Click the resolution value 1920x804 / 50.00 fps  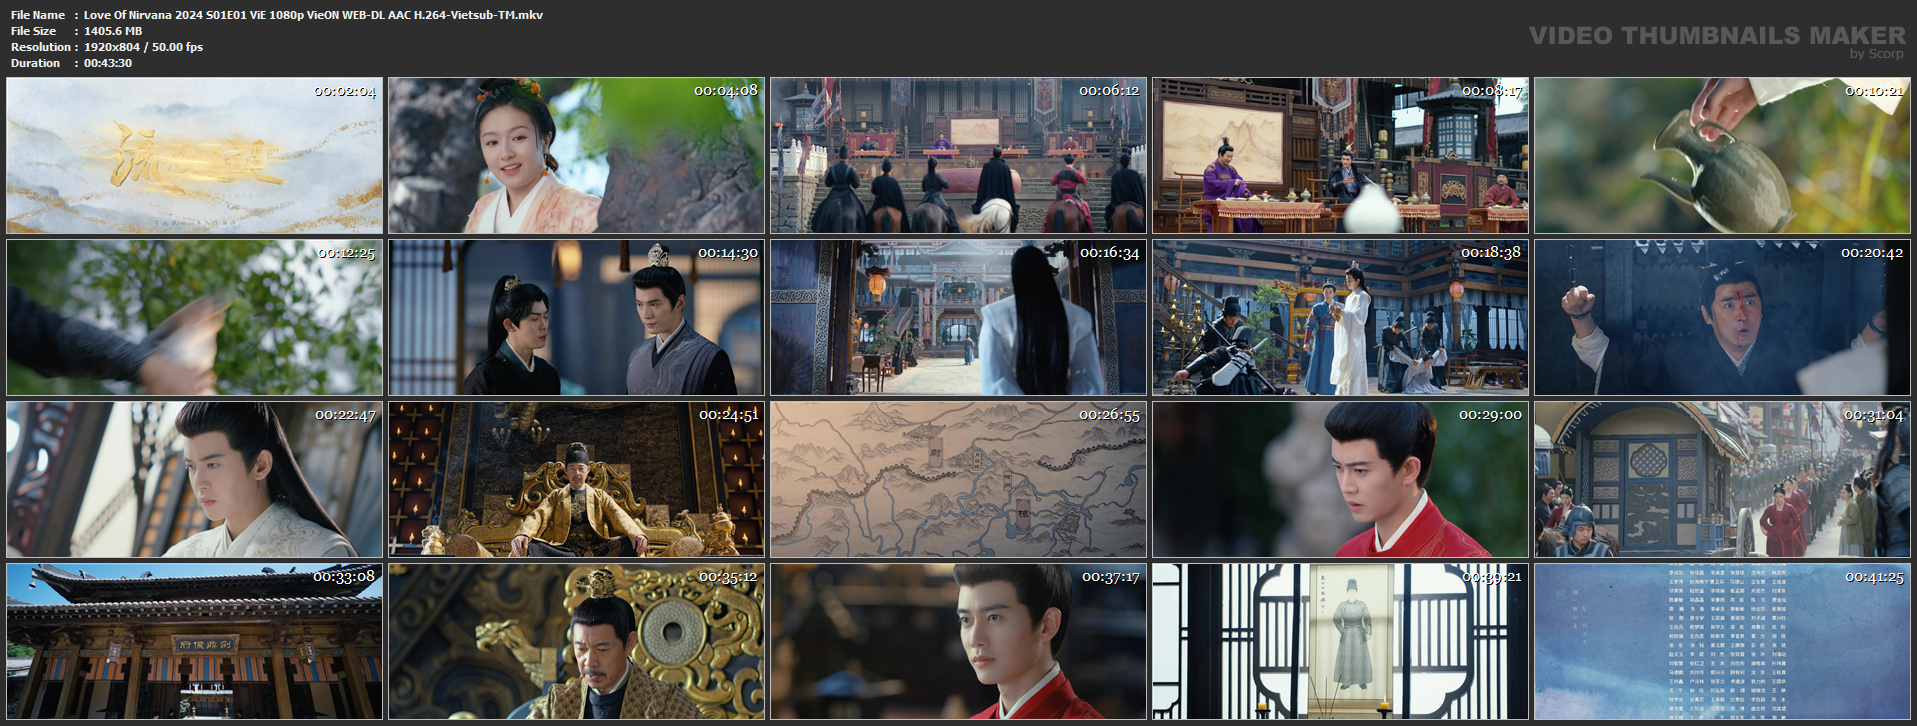(x=143, y=47)
